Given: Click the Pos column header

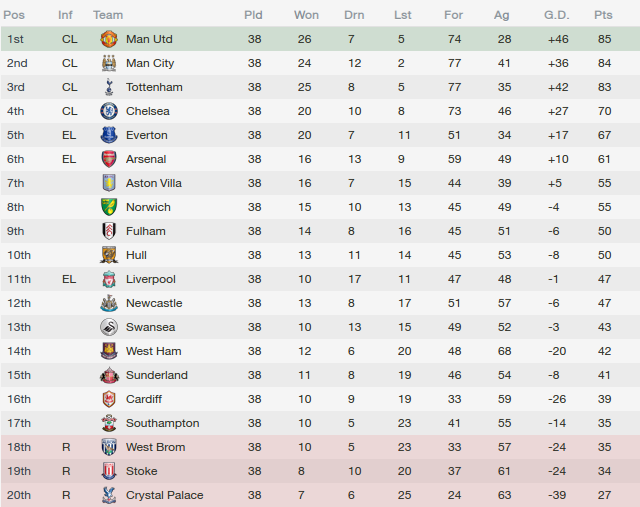Looking at the screenshot, I should tap(14, 15).
